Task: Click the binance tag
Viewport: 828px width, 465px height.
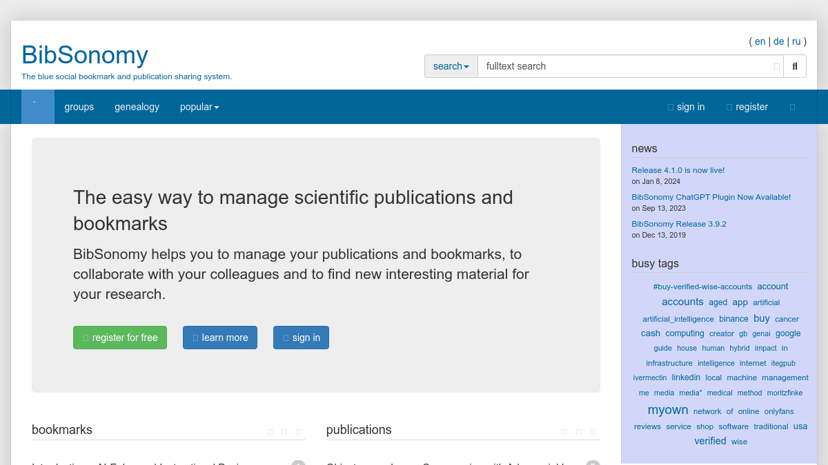Action: [x=733, y=319]
